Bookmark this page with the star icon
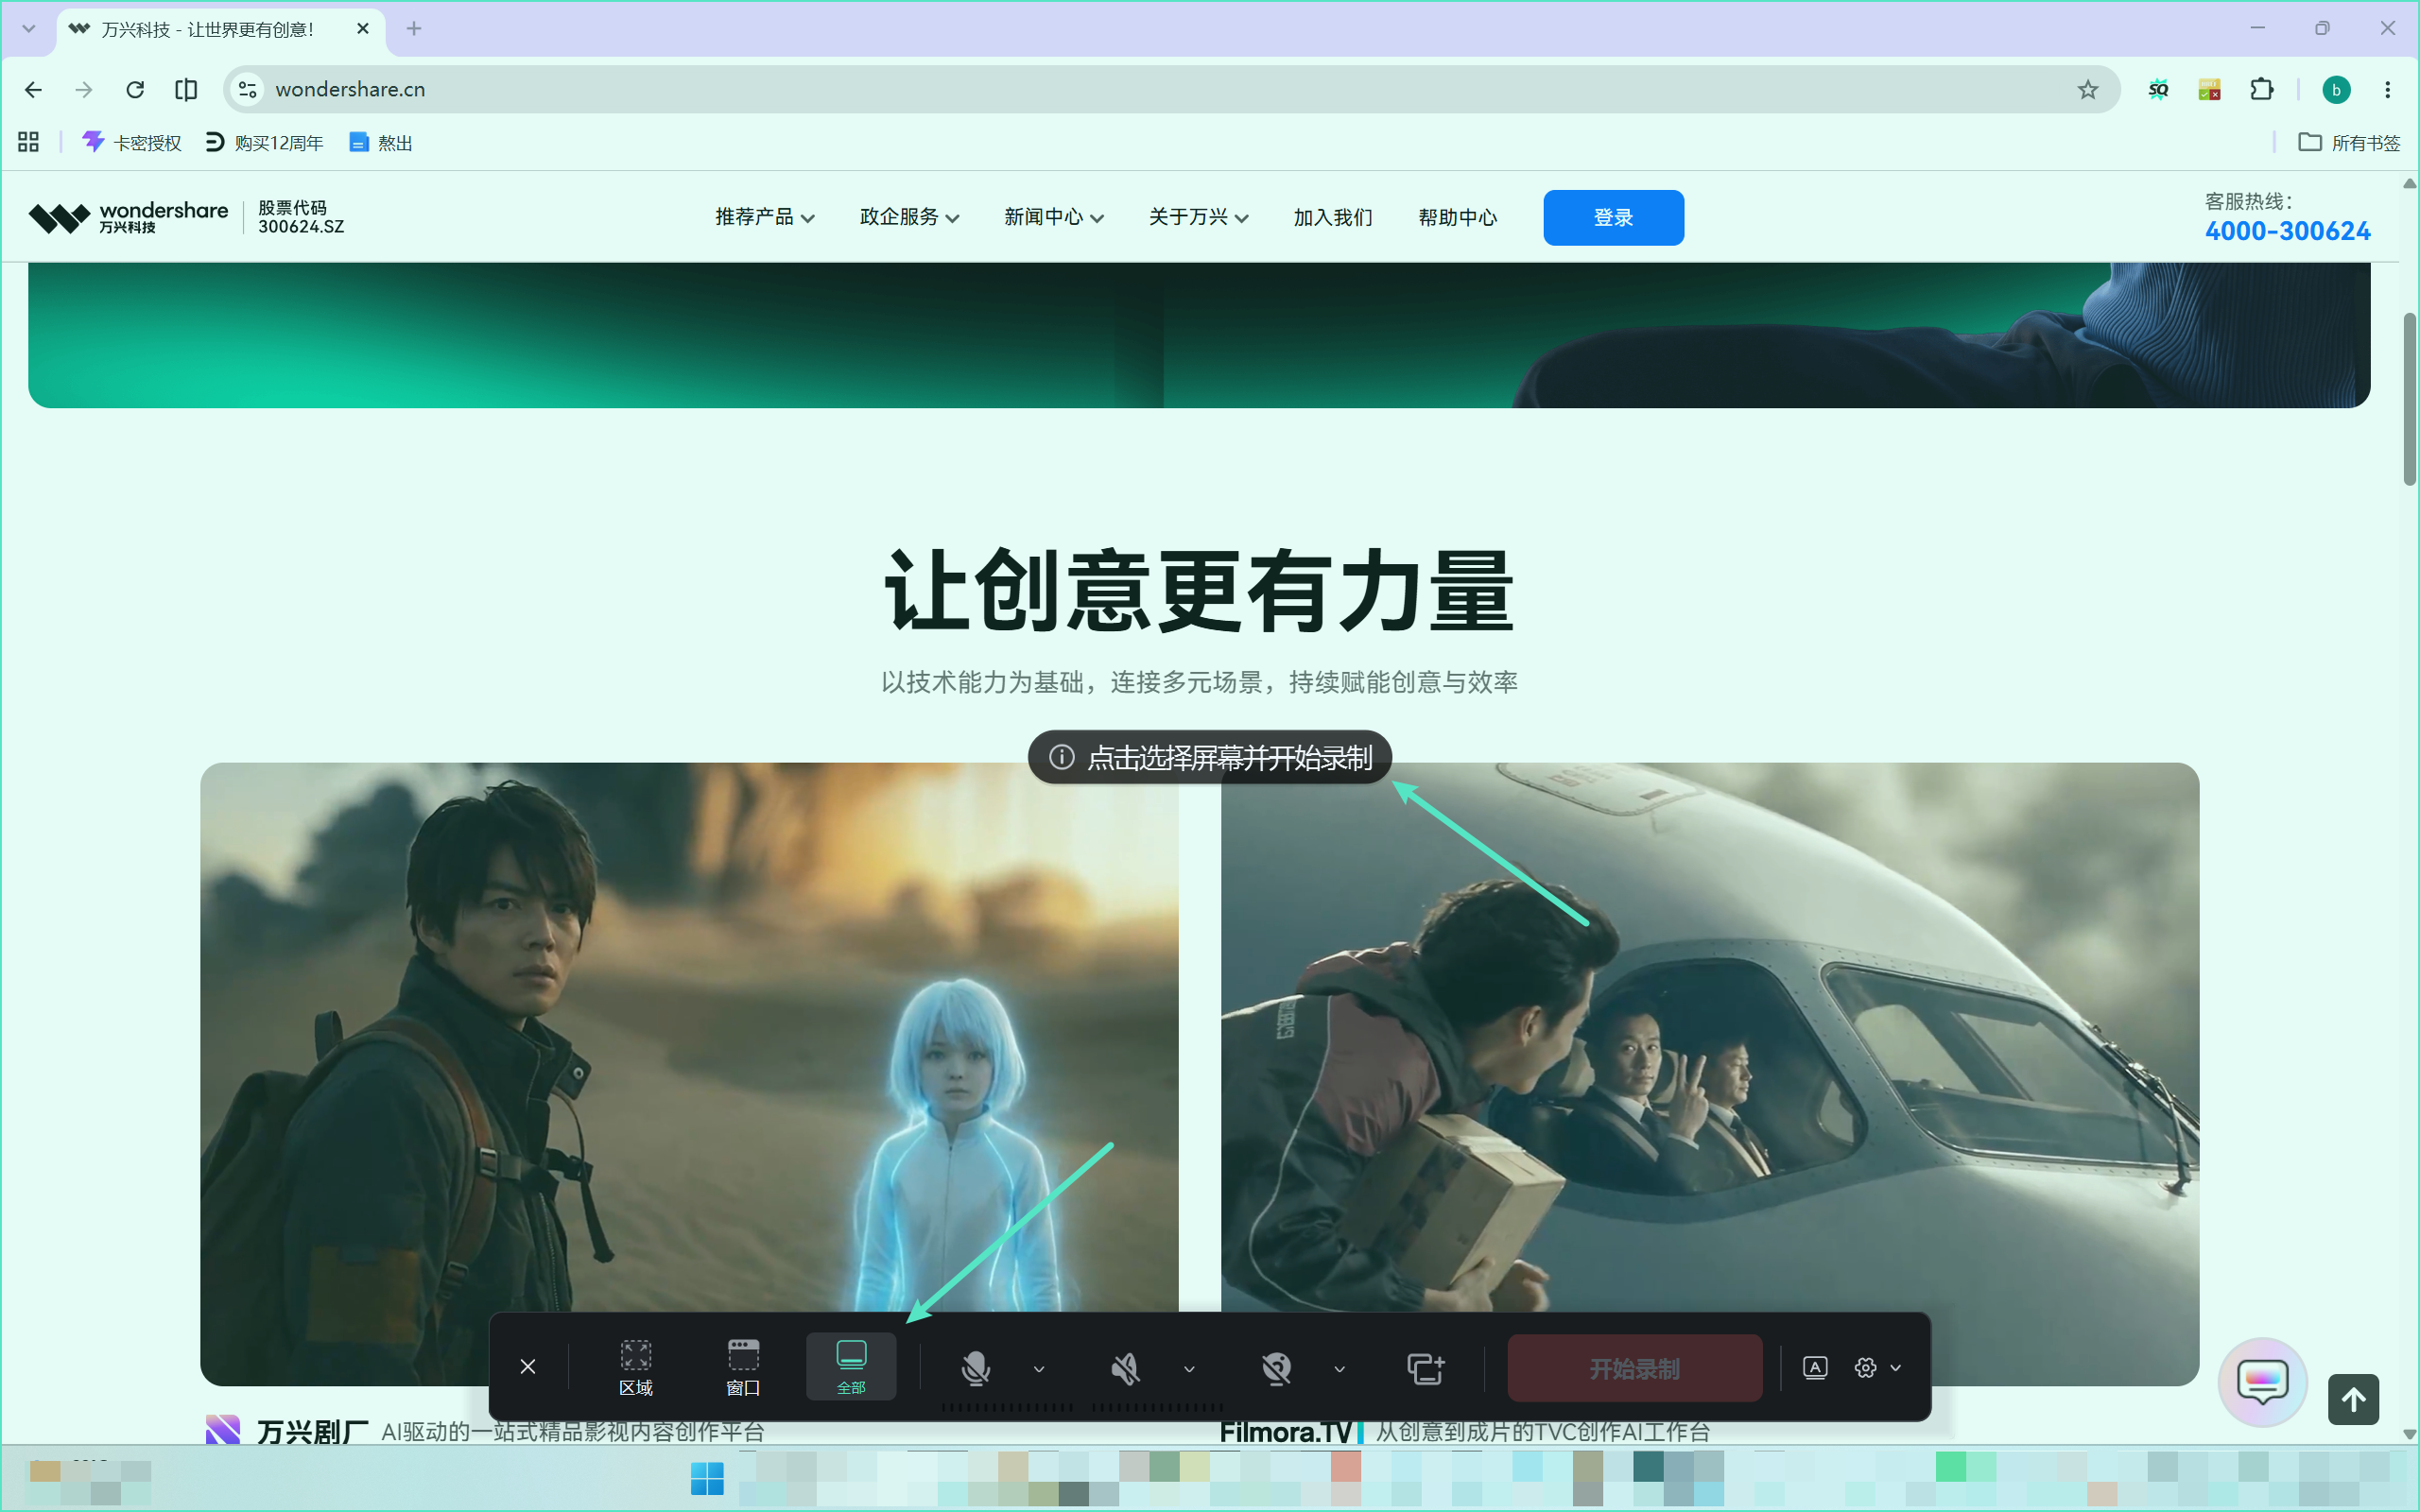 click(2087, 90)
